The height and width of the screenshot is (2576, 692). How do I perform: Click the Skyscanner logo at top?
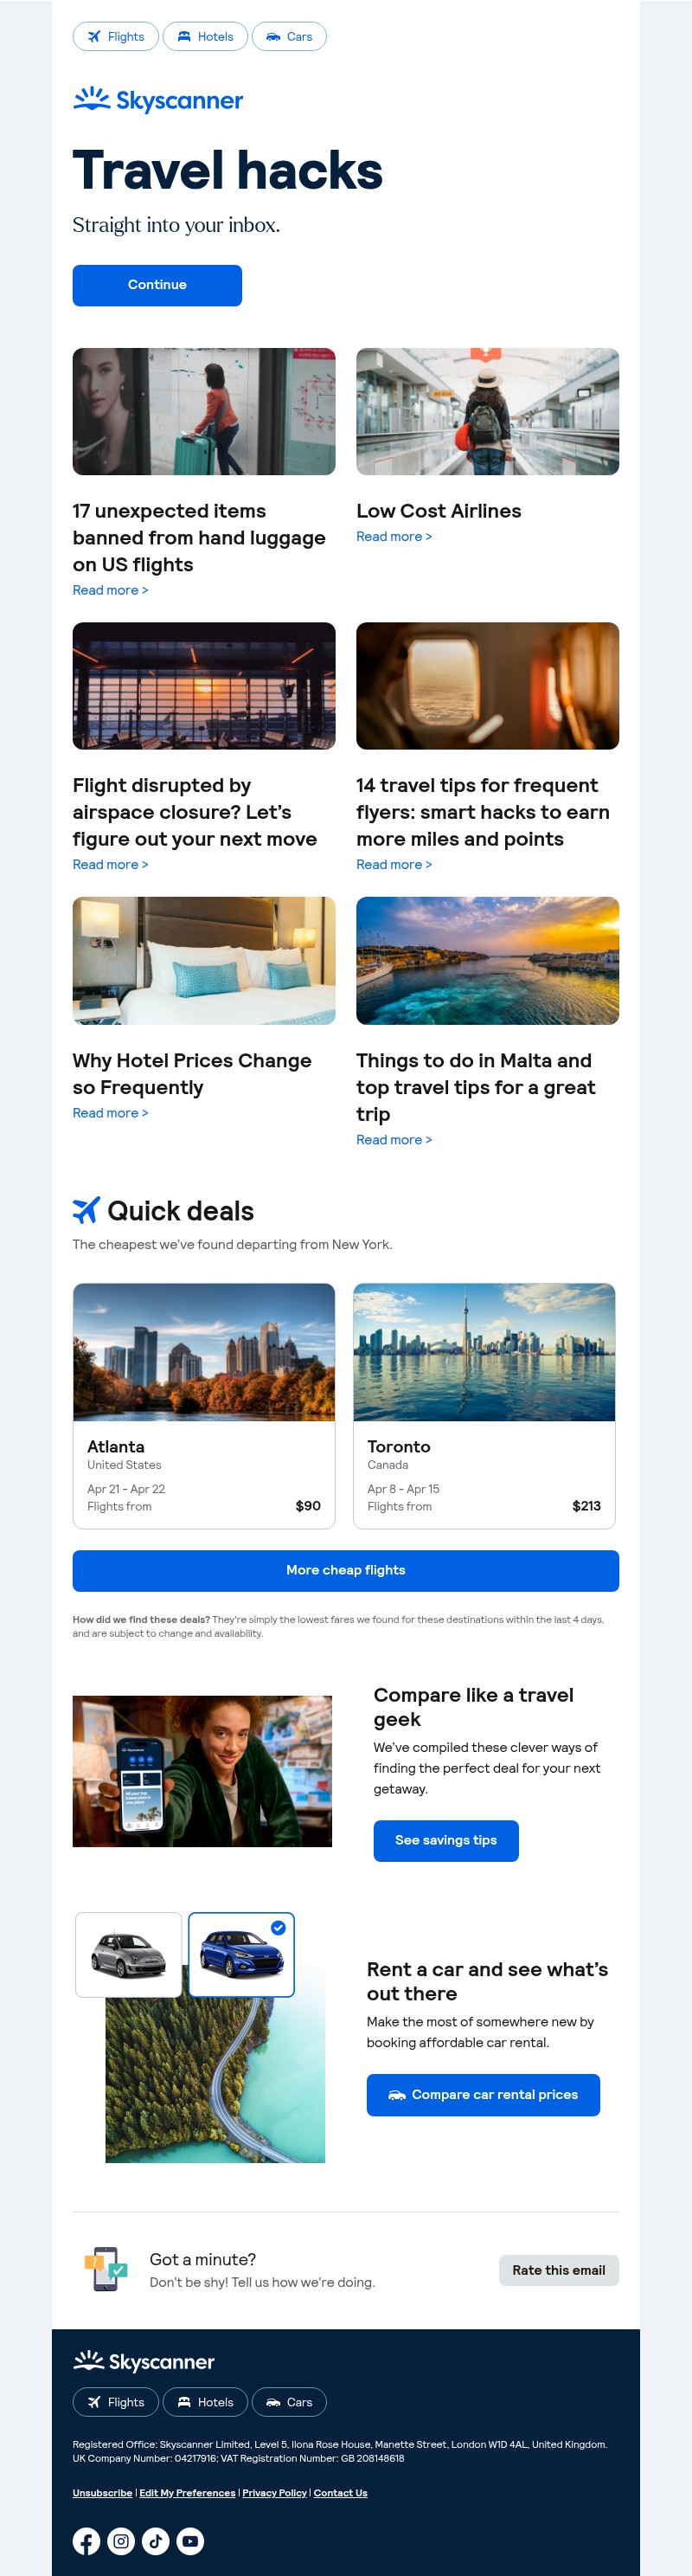click(x=158, y=99)
